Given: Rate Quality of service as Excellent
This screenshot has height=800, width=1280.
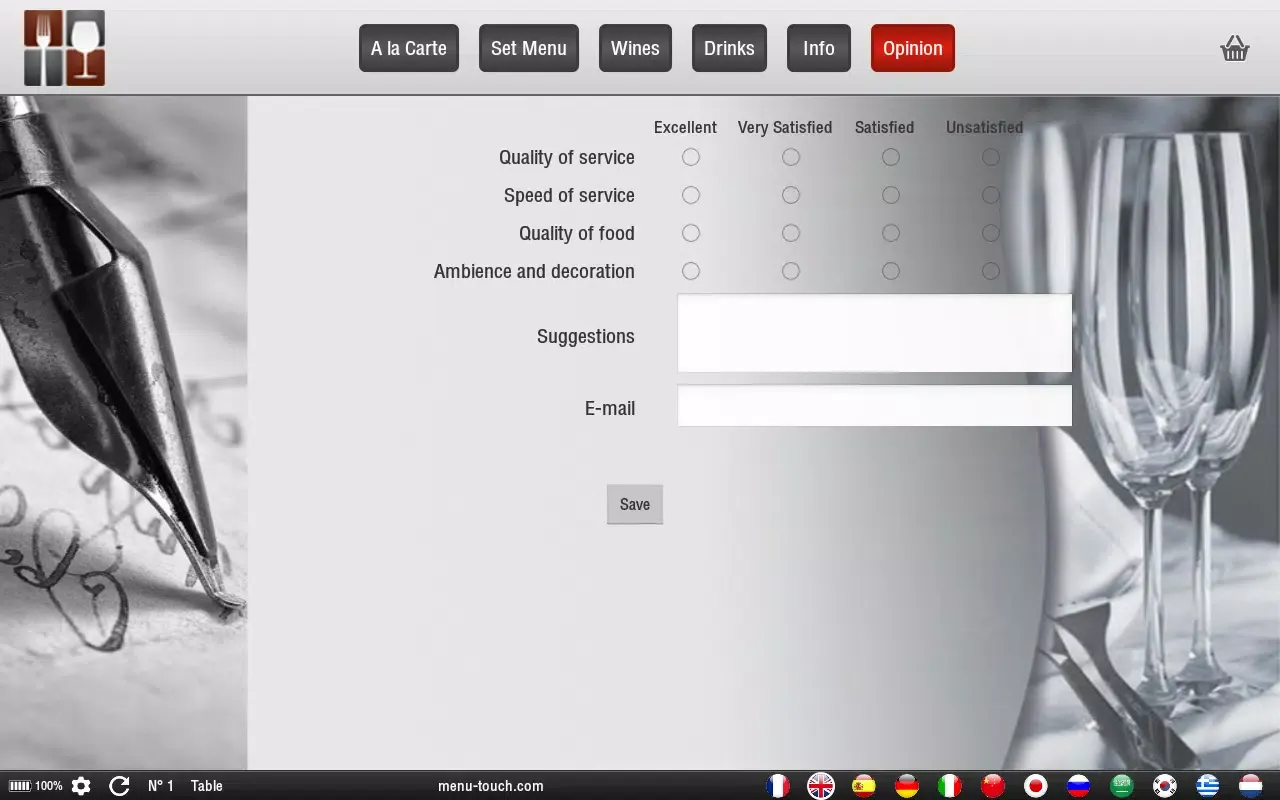Looking at the screenshot, I should pyautogui.click(x=691, y=157).
